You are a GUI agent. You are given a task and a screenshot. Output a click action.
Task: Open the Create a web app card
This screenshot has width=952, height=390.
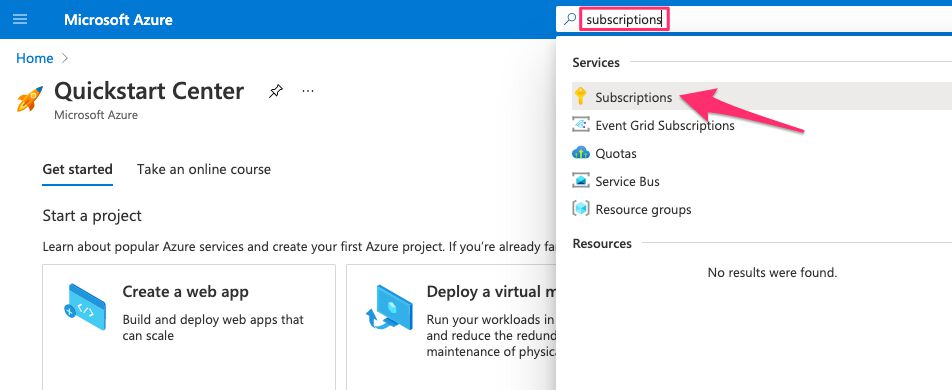pos(189,327)
